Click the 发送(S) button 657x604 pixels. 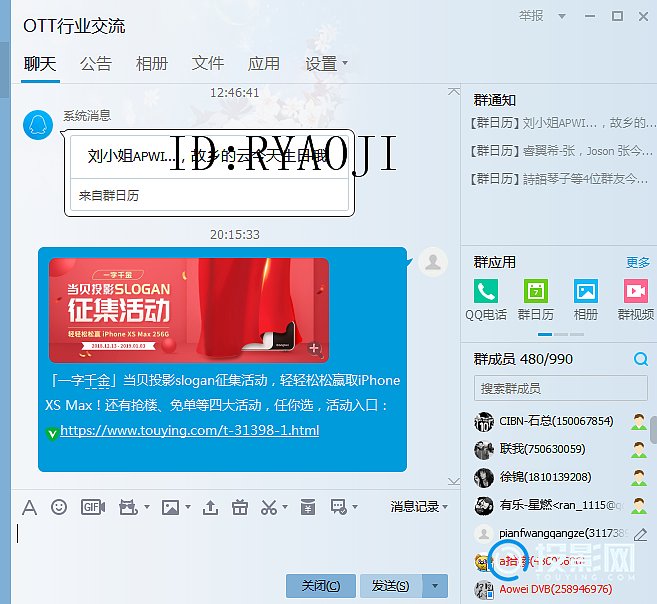(391, 586)
